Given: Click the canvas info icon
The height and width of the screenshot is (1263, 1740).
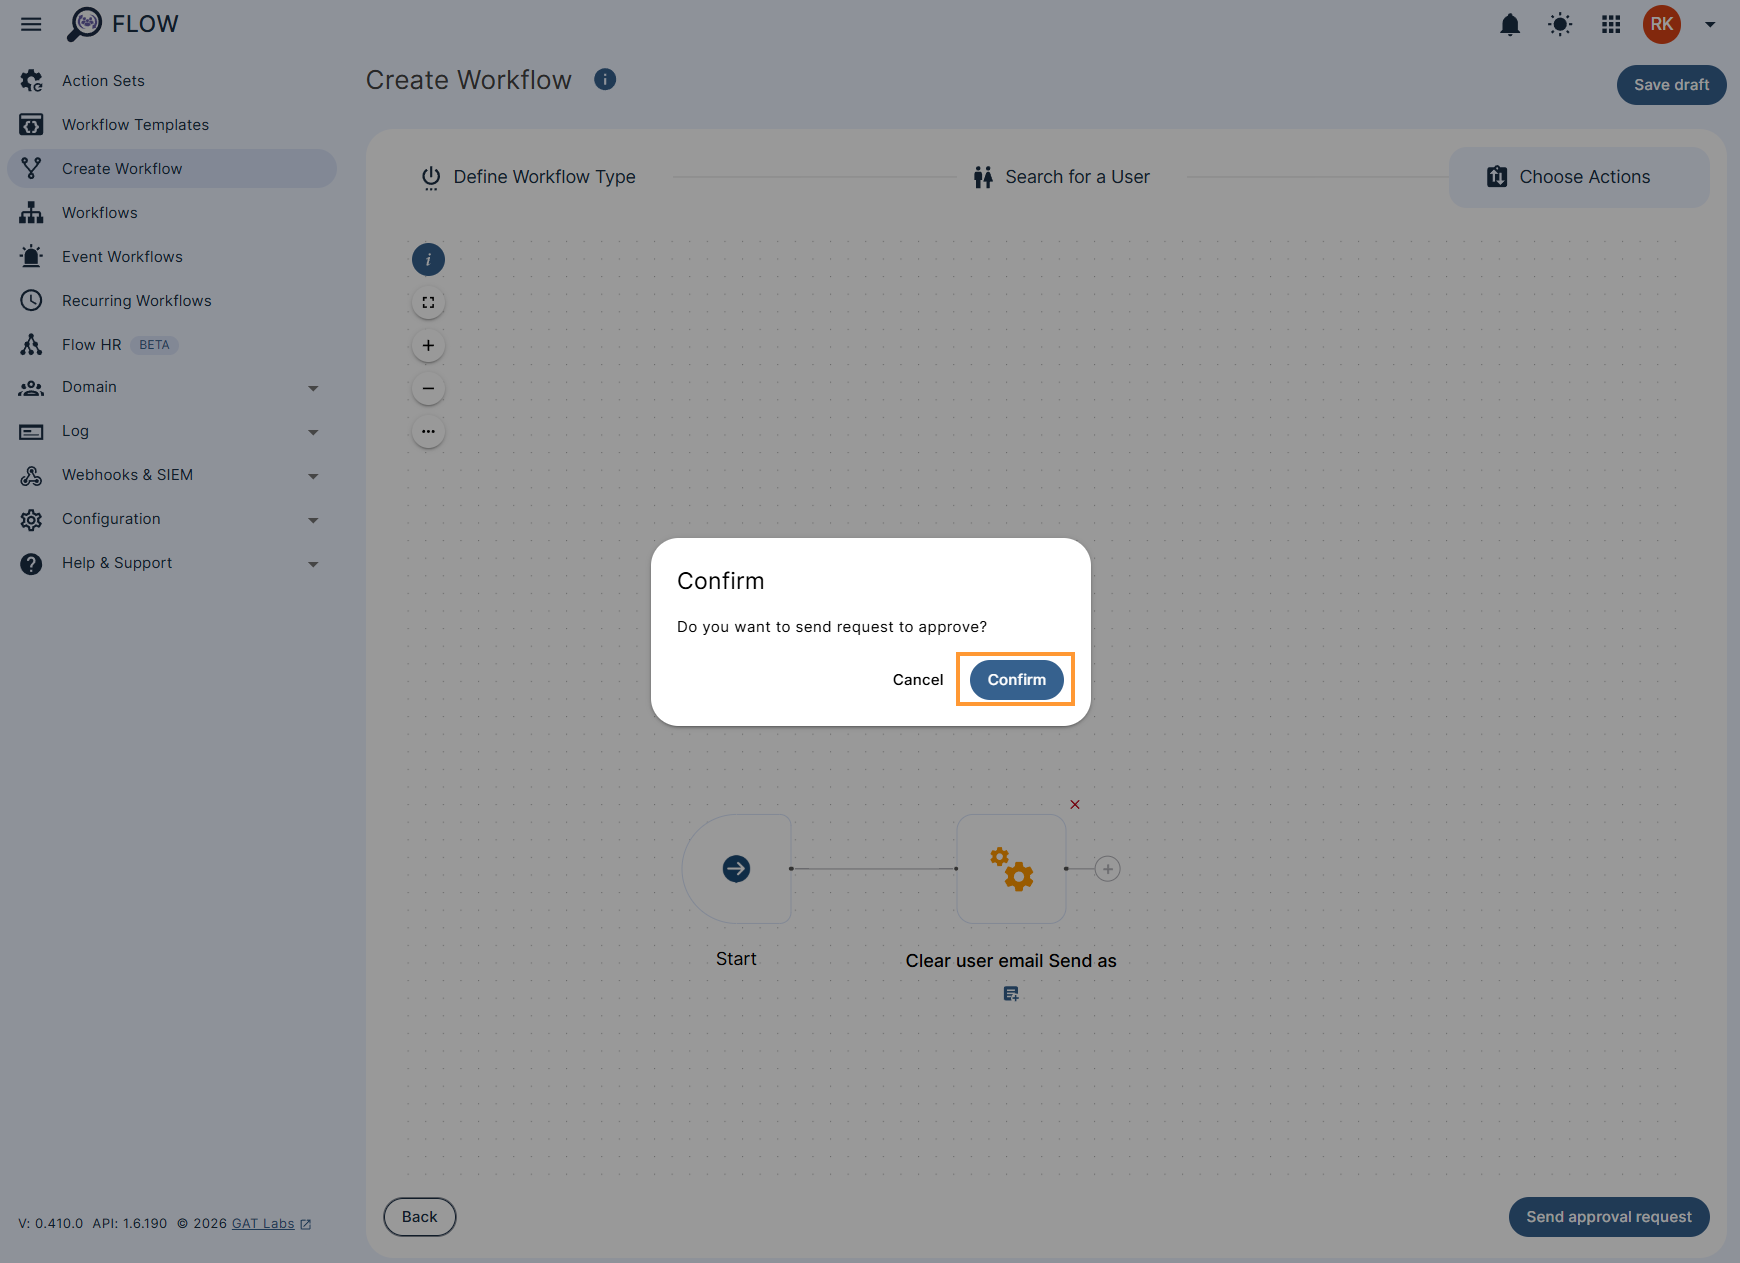Looking at the screenshot, I should click(428, 259).
